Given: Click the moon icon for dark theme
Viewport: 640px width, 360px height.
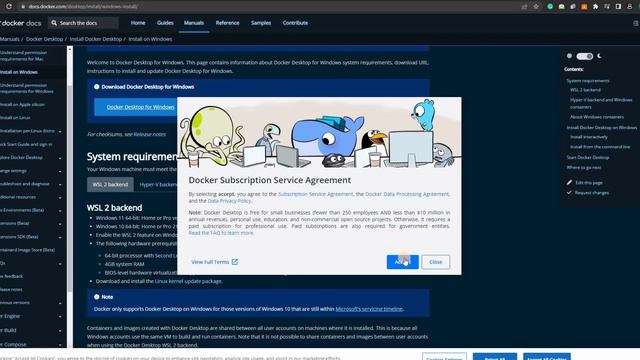Looking at the screenshot, I should click(x=599, y=56).
